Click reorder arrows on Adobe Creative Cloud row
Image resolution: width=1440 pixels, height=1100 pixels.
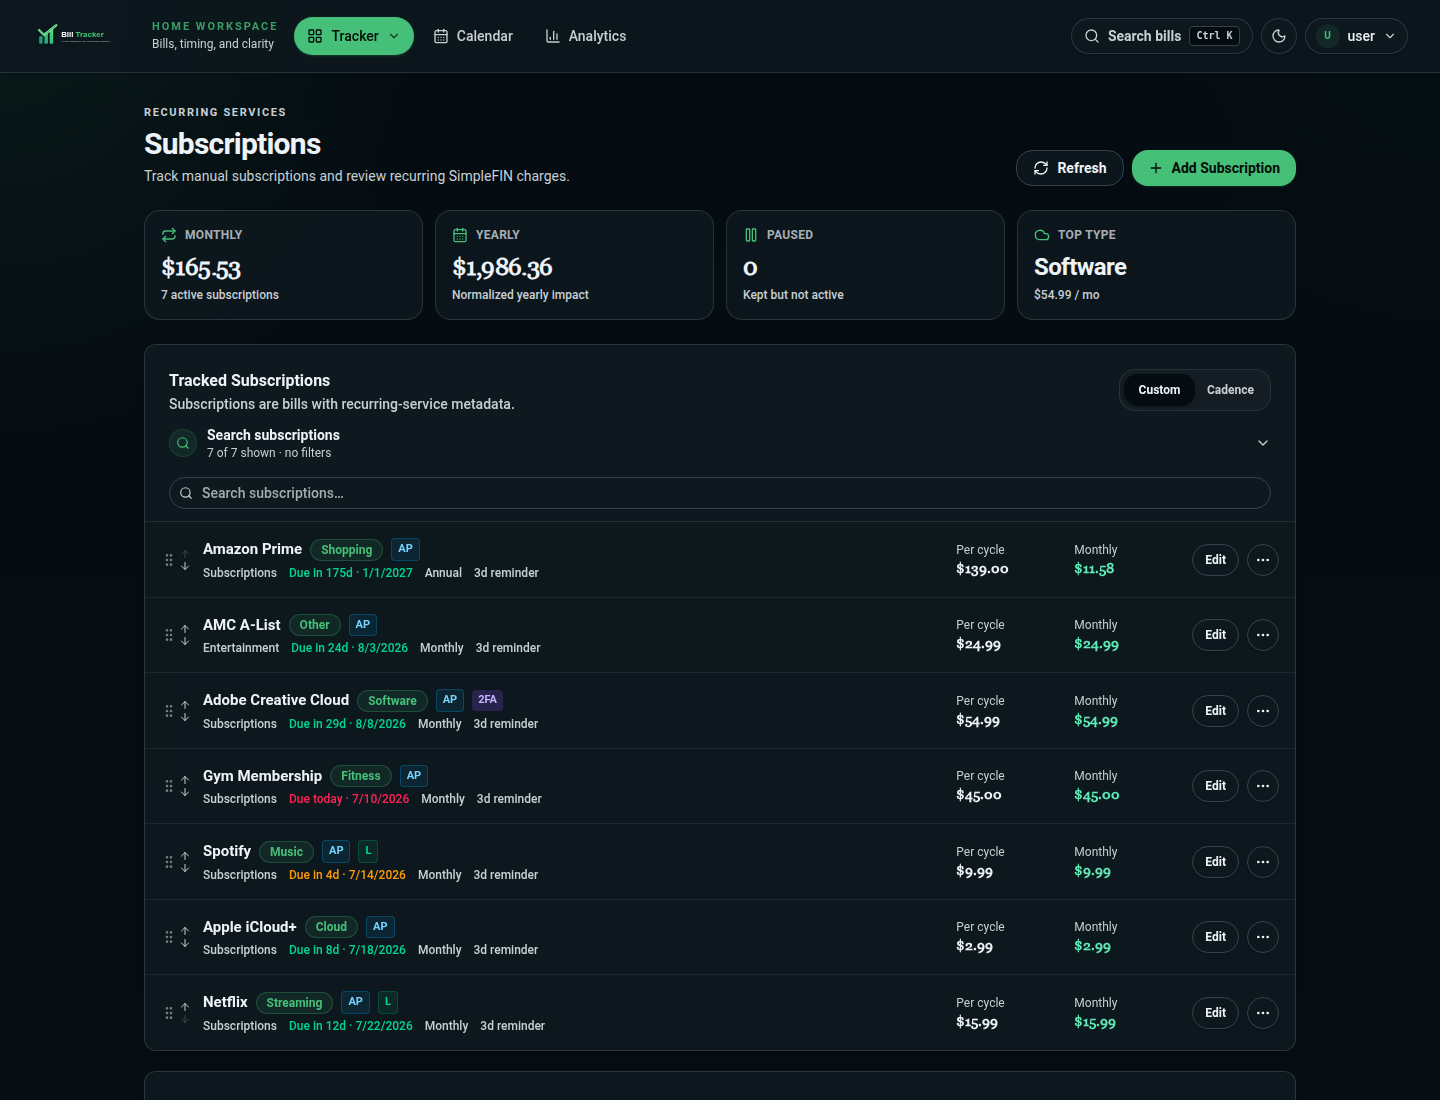[185, 711]
